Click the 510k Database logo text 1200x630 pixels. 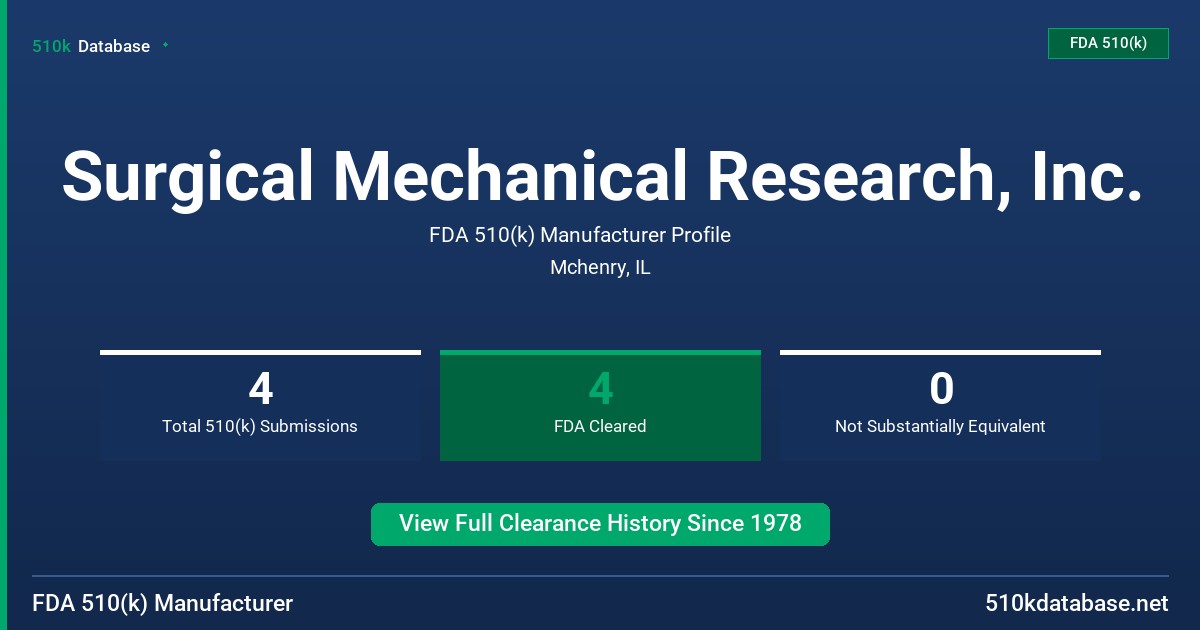point(91,46)
